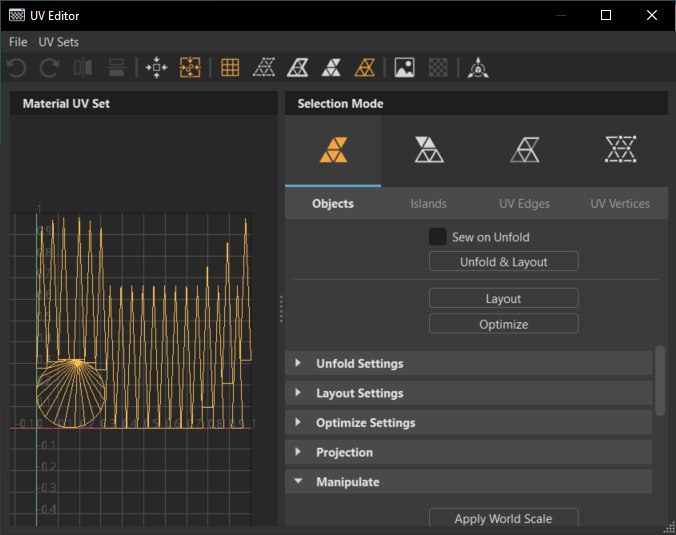Click the background image picture icon
This screenshot has height=535, width=676.
click(404, 68)
